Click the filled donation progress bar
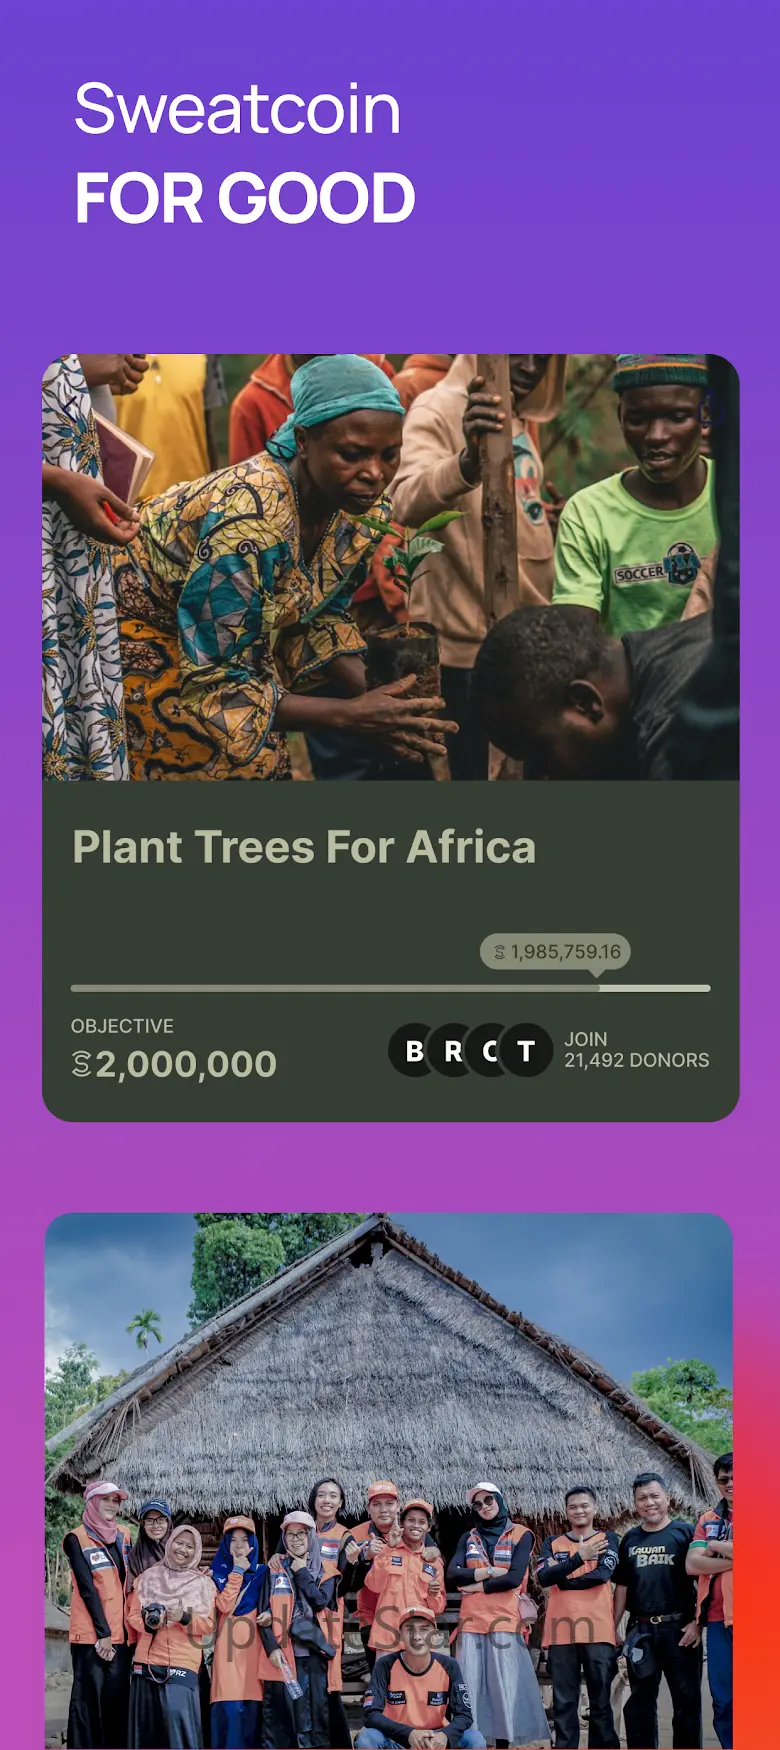780x1750 pixels. coord(334,988)
